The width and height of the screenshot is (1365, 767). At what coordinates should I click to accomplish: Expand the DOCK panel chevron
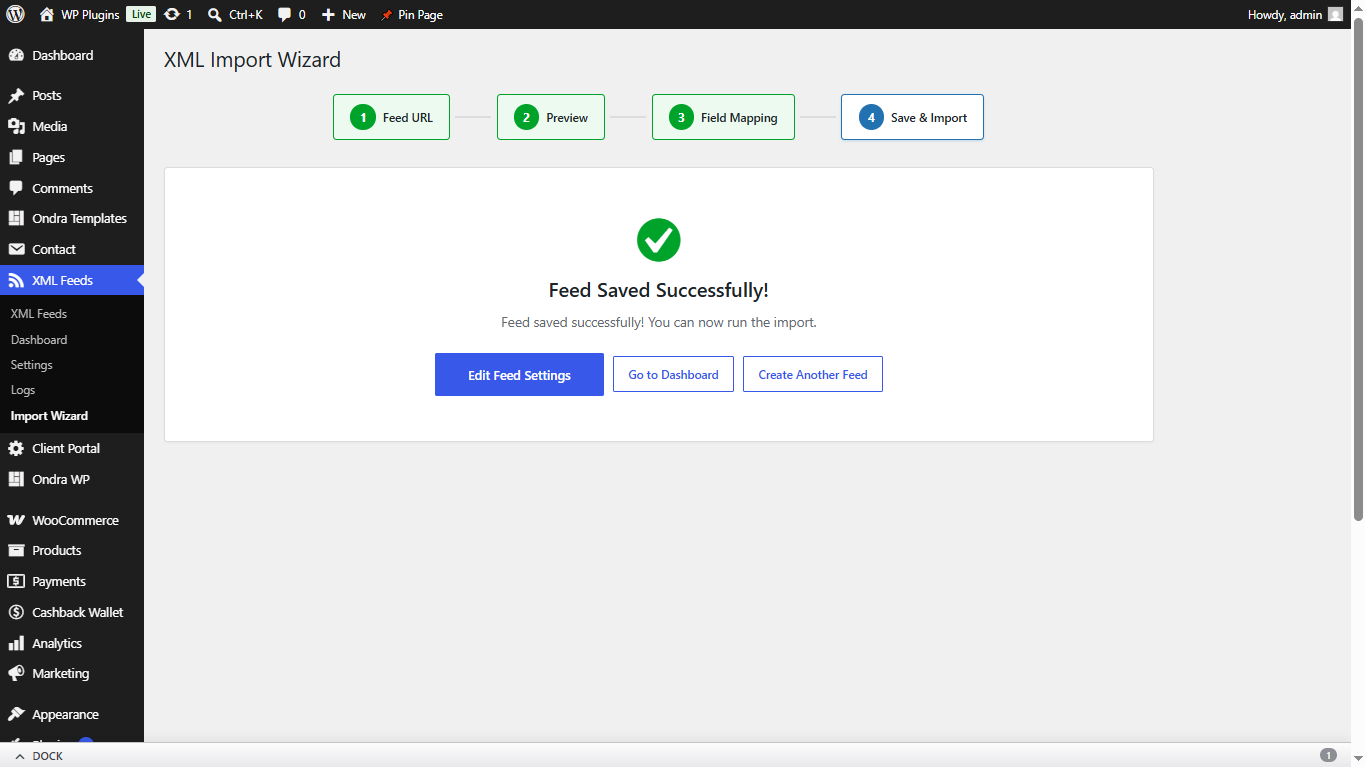[19, 756]
